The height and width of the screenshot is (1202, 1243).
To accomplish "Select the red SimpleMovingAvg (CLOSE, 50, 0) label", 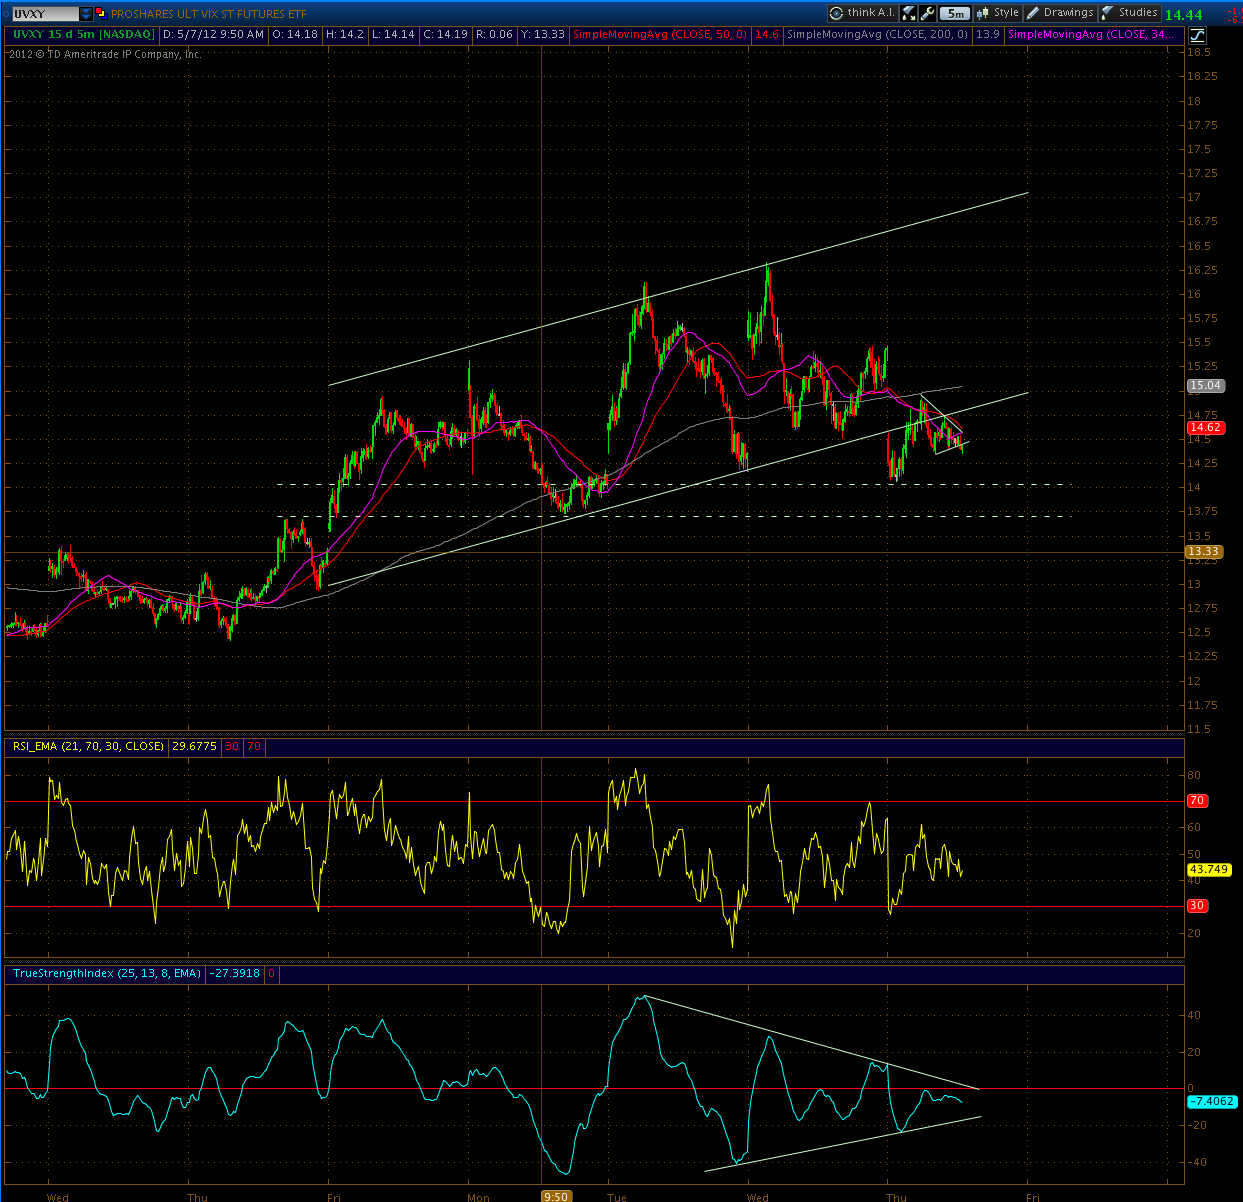I will click(x=660, y=34).
